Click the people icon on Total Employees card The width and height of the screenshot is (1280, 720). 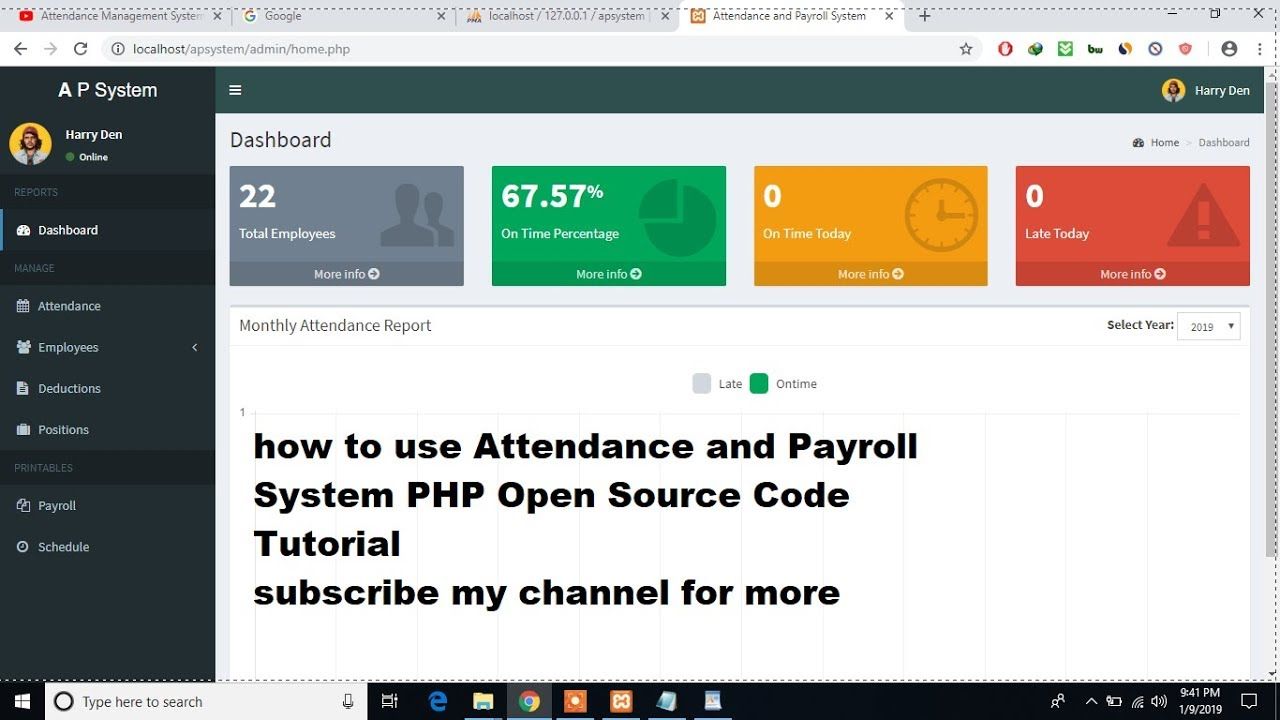(417, 215)
